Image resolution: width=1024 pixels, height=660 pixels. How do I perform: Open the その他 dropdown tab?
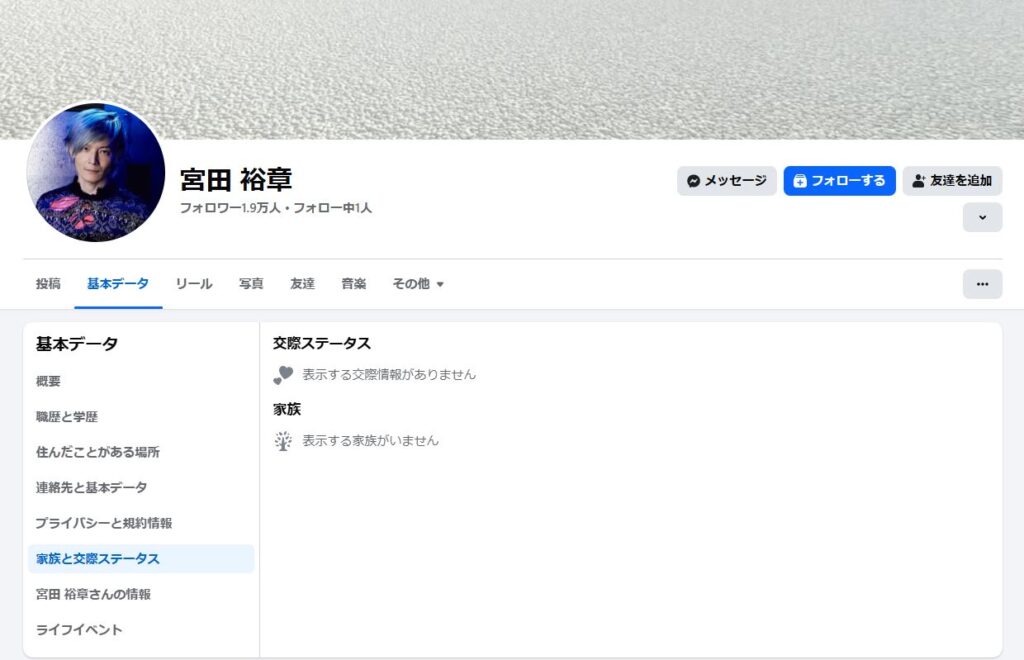(x=418, y=284)
